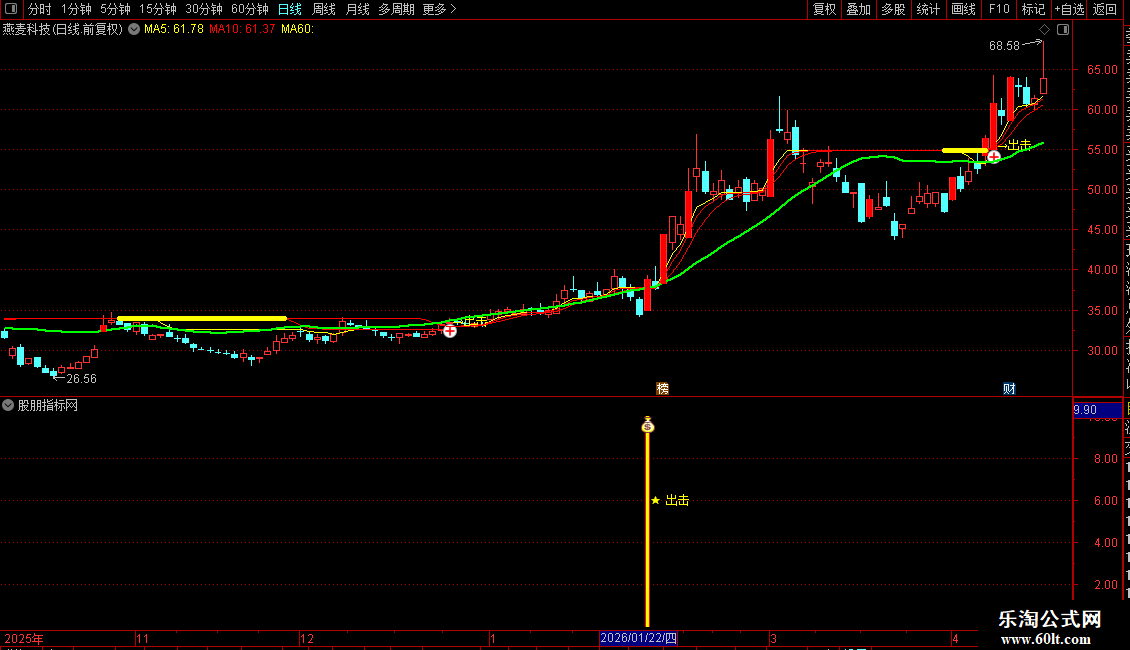Select the 30分钟 period tab

(204, 9)
